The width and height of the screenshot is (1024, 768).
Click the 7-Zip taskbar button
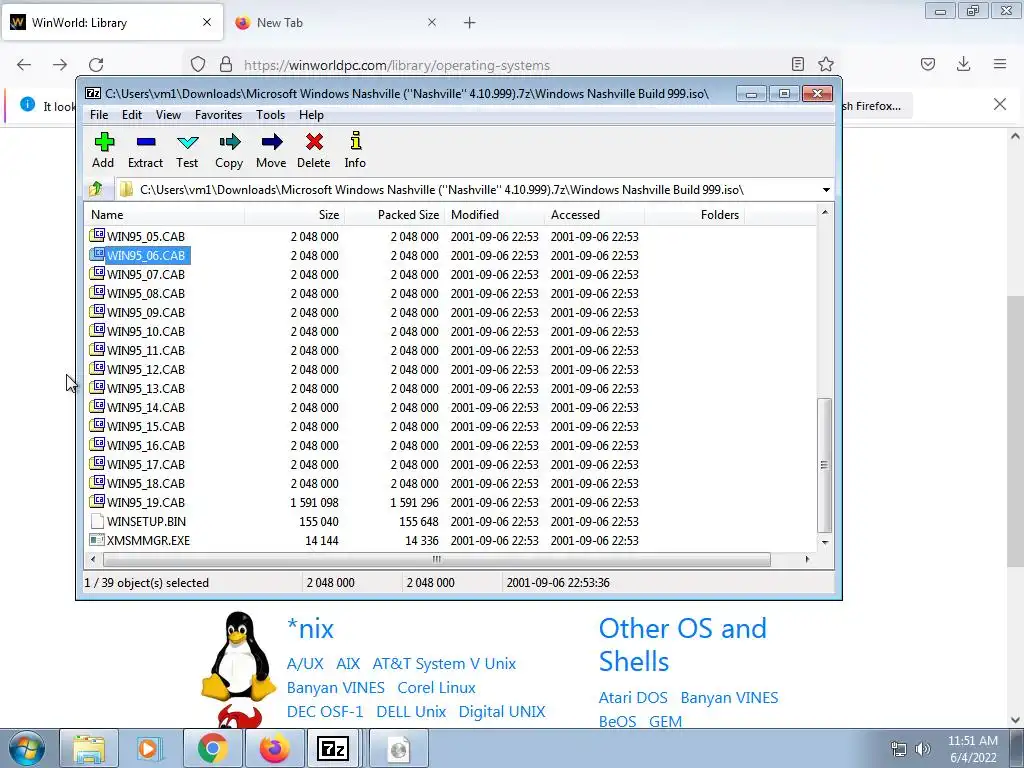[x=333, y=748]
